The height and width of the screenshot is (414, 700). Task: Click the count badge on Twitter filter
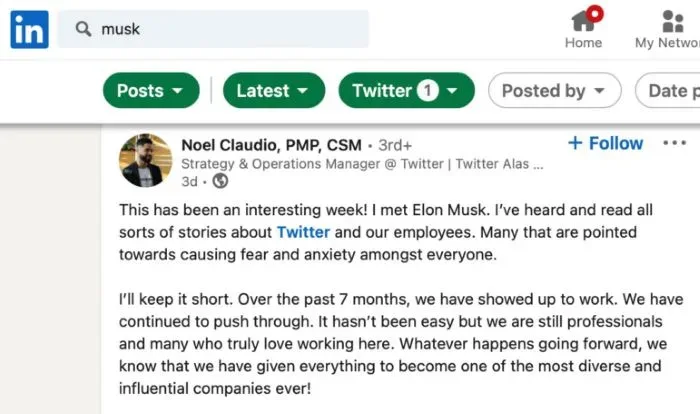coord(428,91)
